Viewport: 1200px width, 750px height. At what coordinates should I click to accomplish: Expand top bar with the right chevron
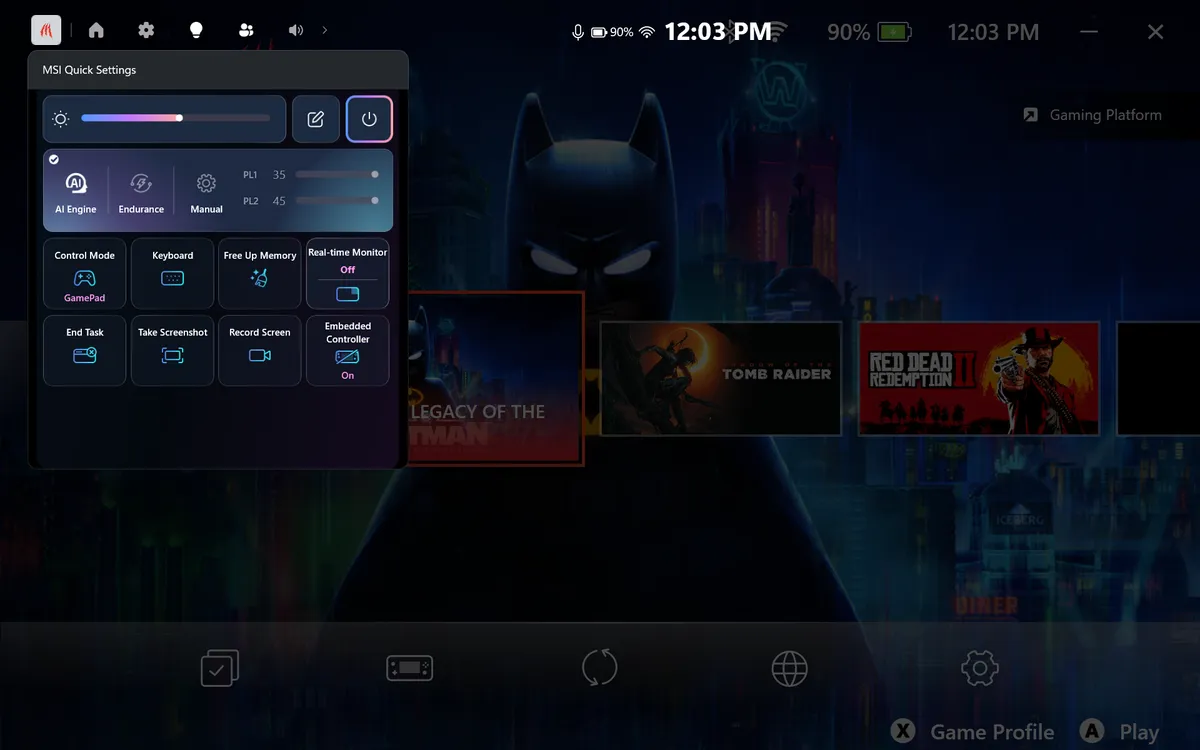point(325,30)
